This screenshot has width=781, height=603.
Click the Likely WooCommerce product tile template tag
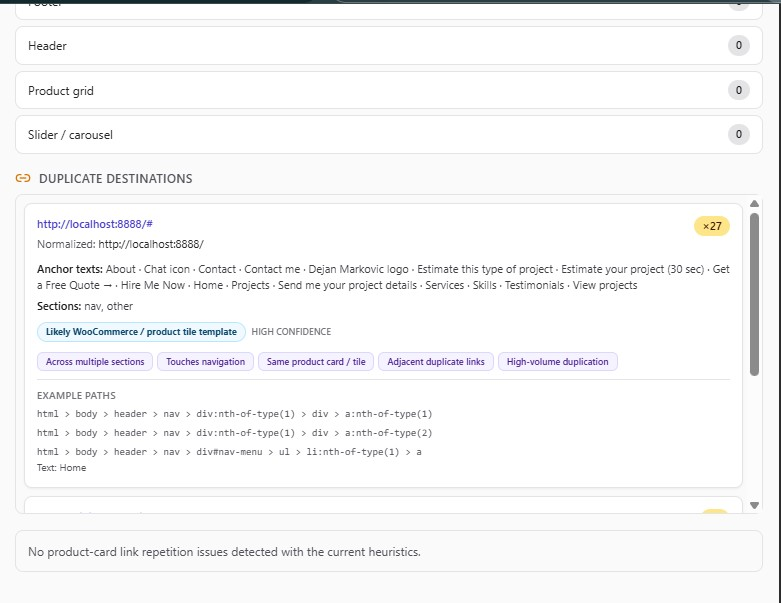click(x=141, y=332)
